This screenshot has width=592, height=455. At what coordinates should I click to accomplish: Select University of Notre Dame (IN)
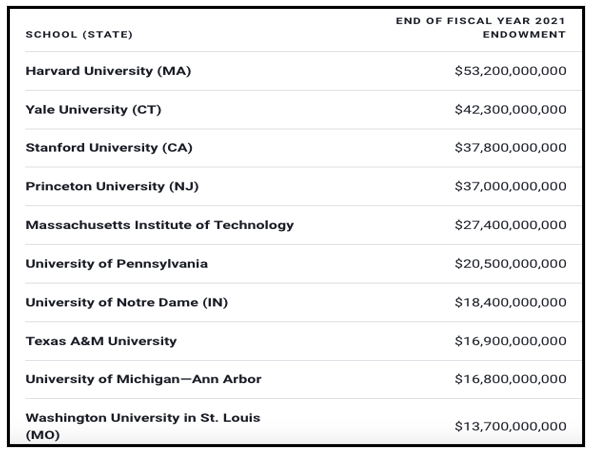(126, 302)
